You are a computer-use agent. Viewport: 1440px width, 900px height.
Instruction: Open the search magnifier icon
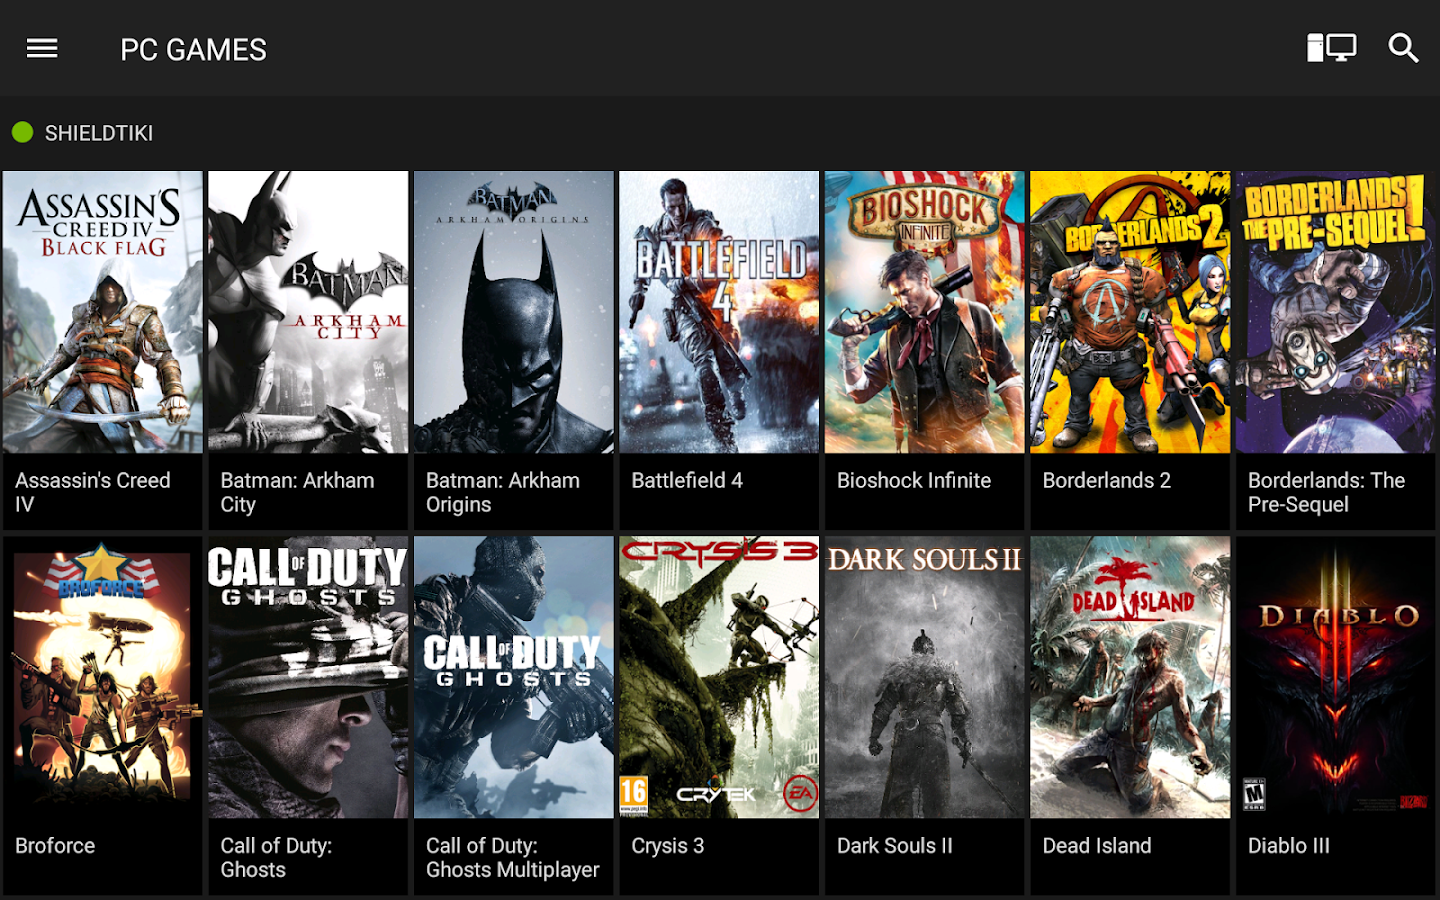[x=1403, y=48]
